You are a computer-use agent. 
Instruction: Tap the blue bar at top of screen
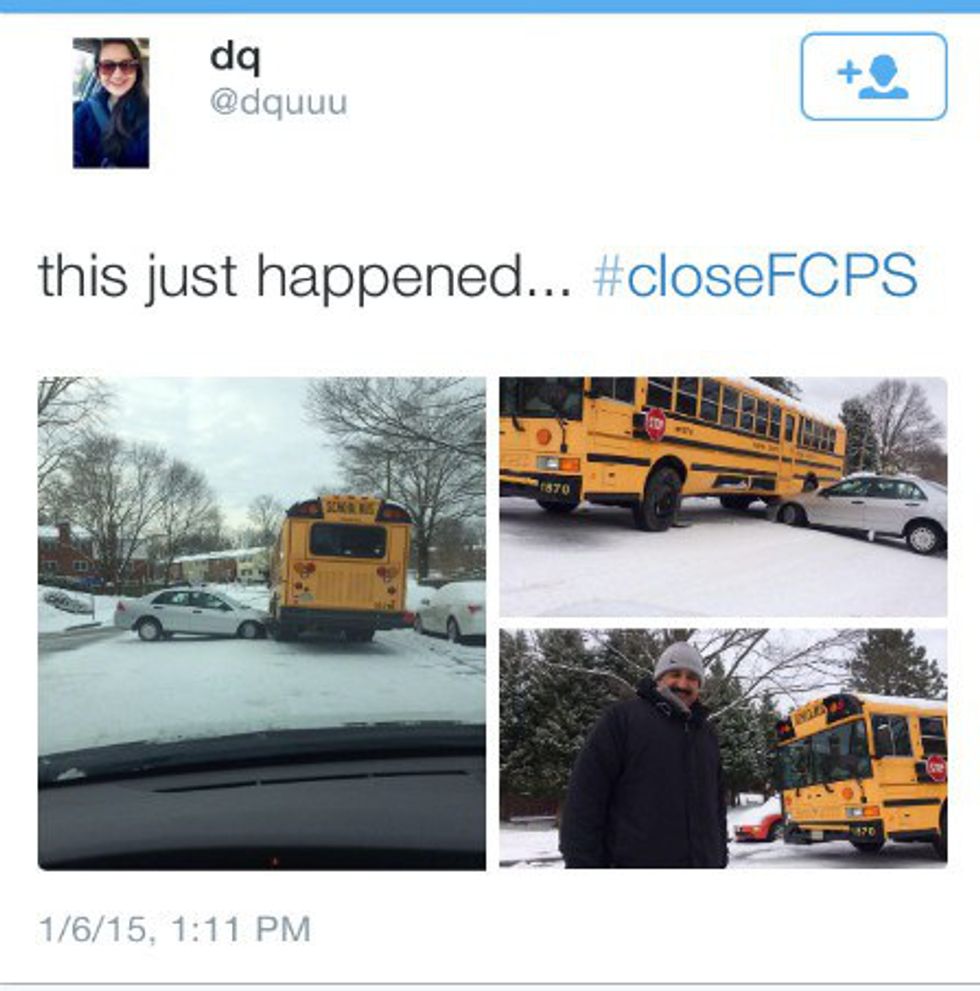[490, 6]
